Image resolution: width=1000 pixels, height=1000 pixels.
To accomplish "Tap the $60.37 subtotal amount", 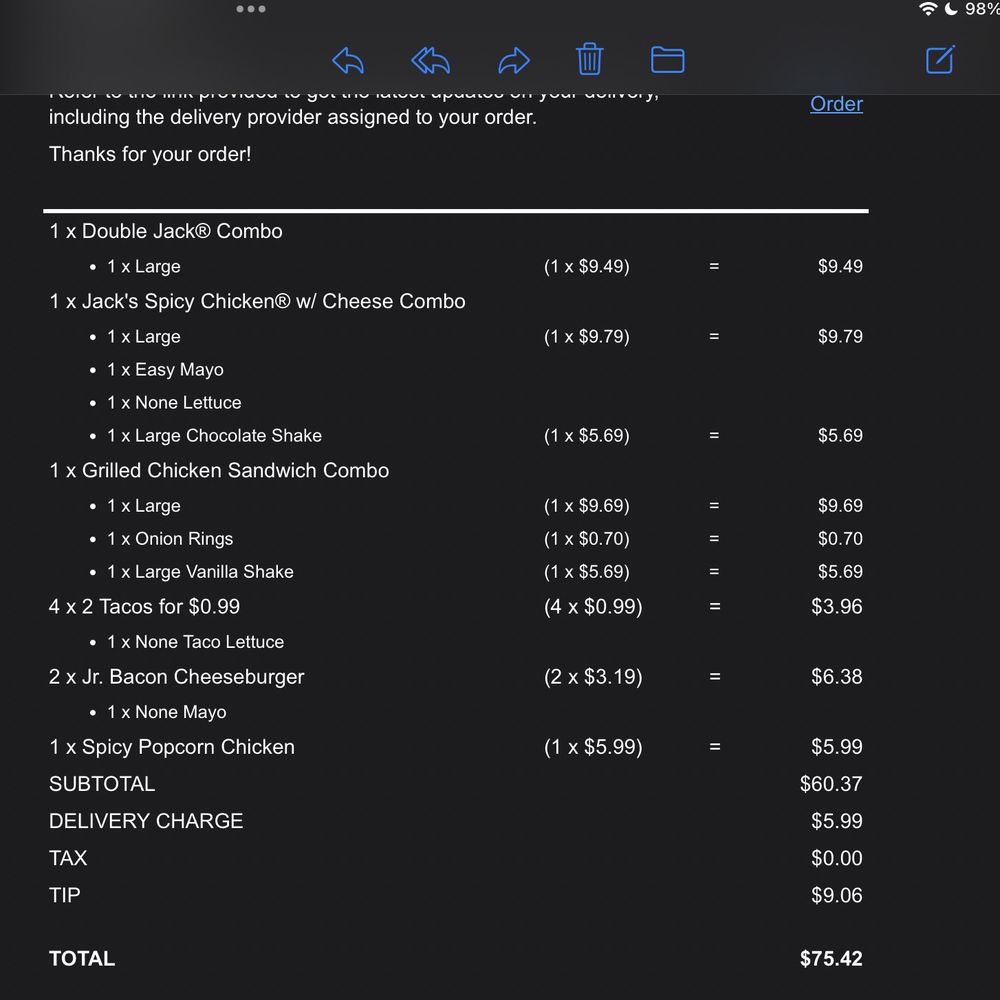I will tap(831, 784).
